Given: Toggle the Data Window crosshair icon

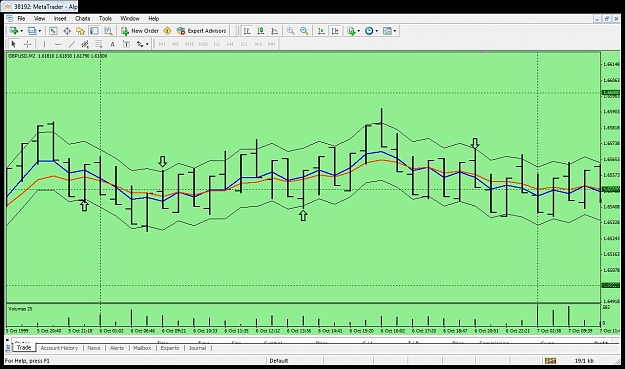Looking at the screenshot, I should click(x=67, y=31).
